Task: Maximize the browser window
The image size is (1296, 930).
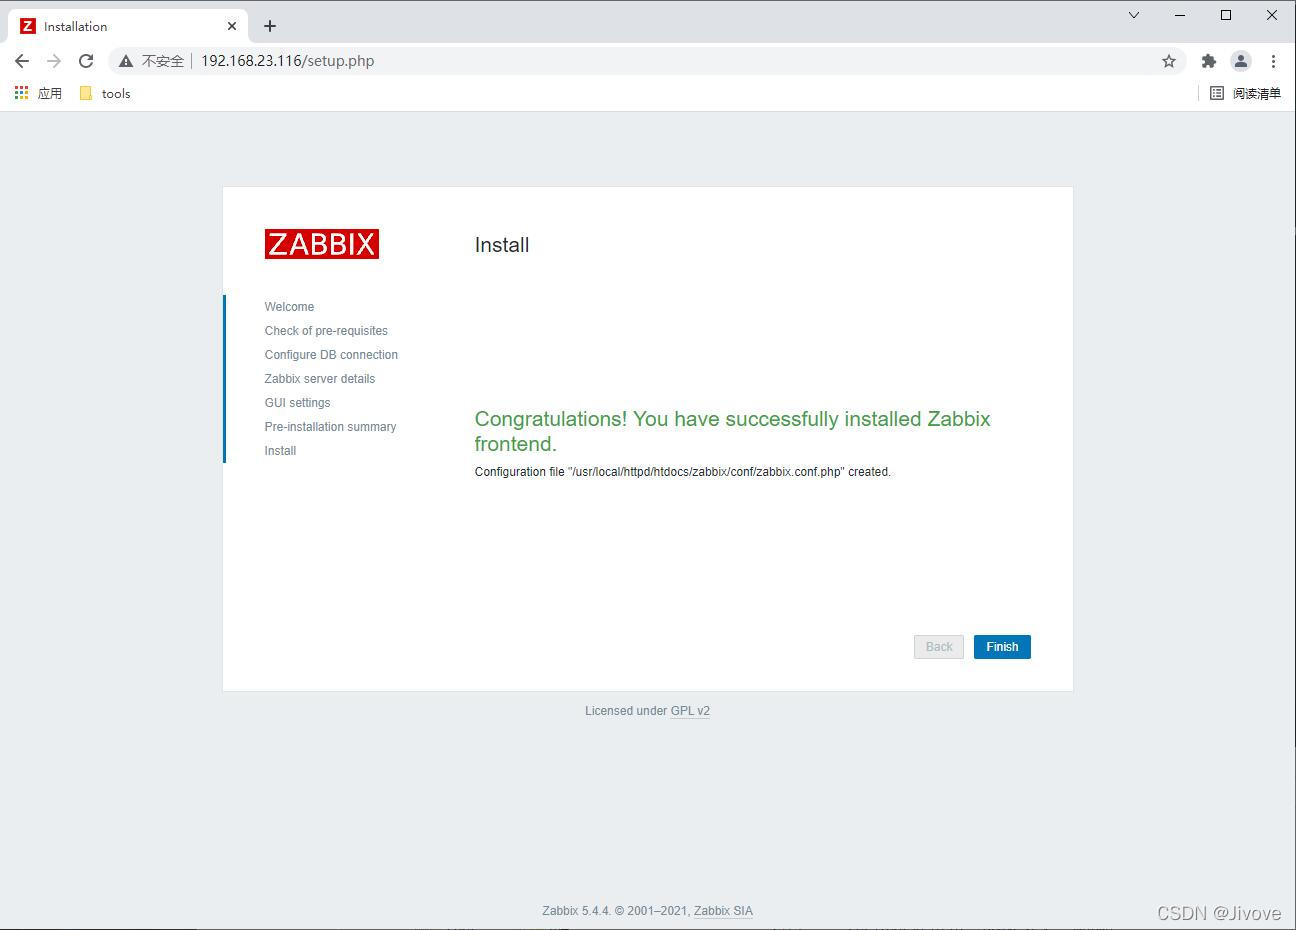Action: click(x=1226, y=15)
